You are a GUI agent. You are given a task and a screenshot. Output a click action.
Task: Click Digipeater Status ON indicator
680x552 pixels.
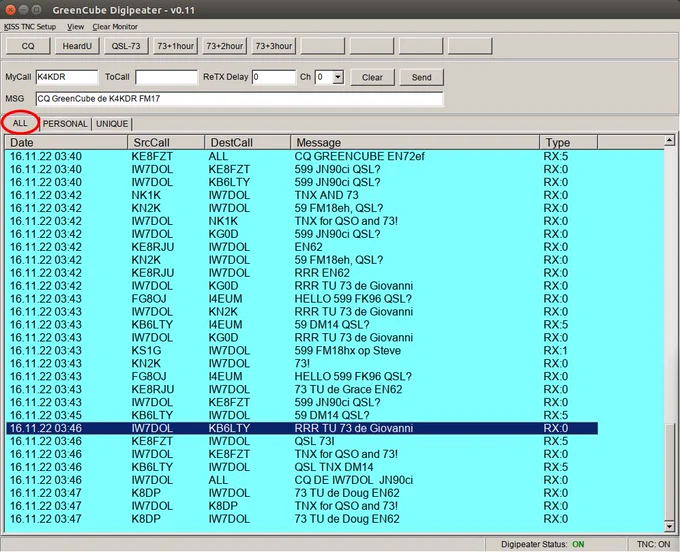[578, 544]
